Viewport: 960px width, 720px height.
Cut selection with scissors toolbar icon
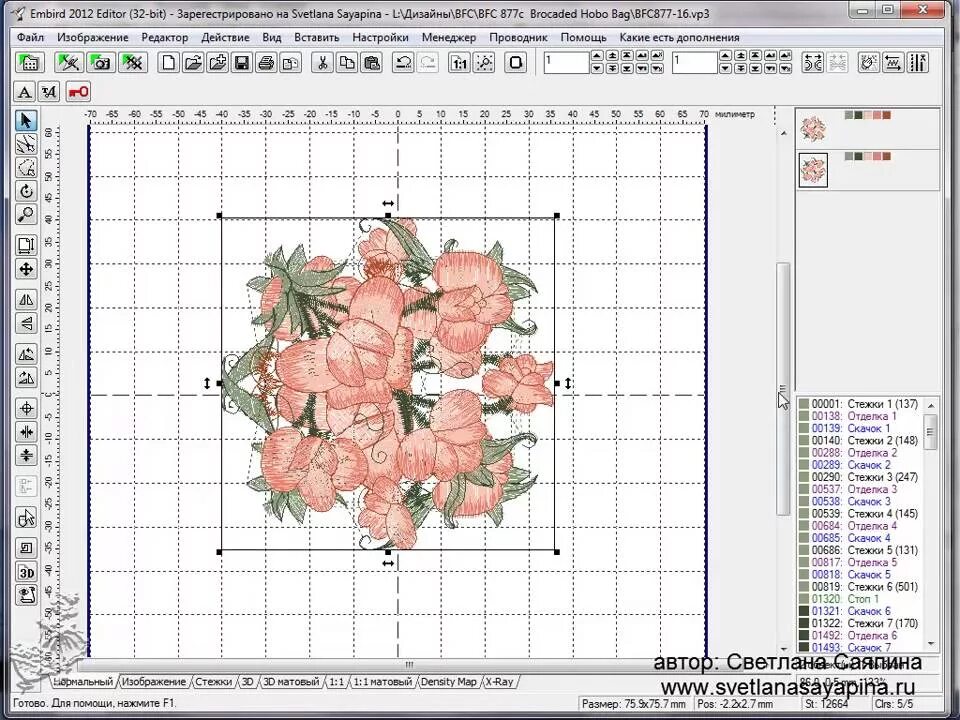click(322, 62)
